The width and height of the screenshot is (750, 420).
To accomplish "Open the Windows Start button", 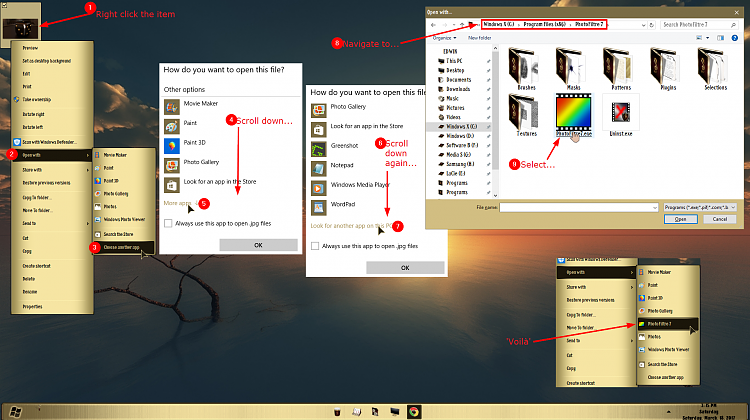I will [x=15, y=412].
